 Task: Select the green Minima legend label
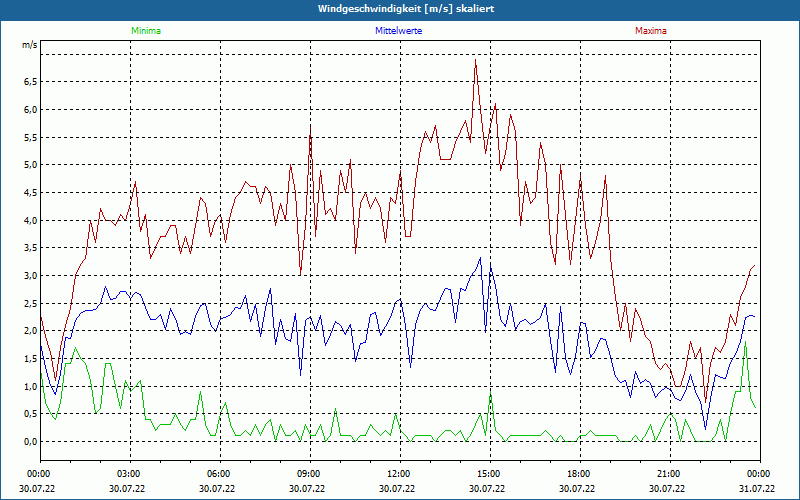tap(146, 31)
